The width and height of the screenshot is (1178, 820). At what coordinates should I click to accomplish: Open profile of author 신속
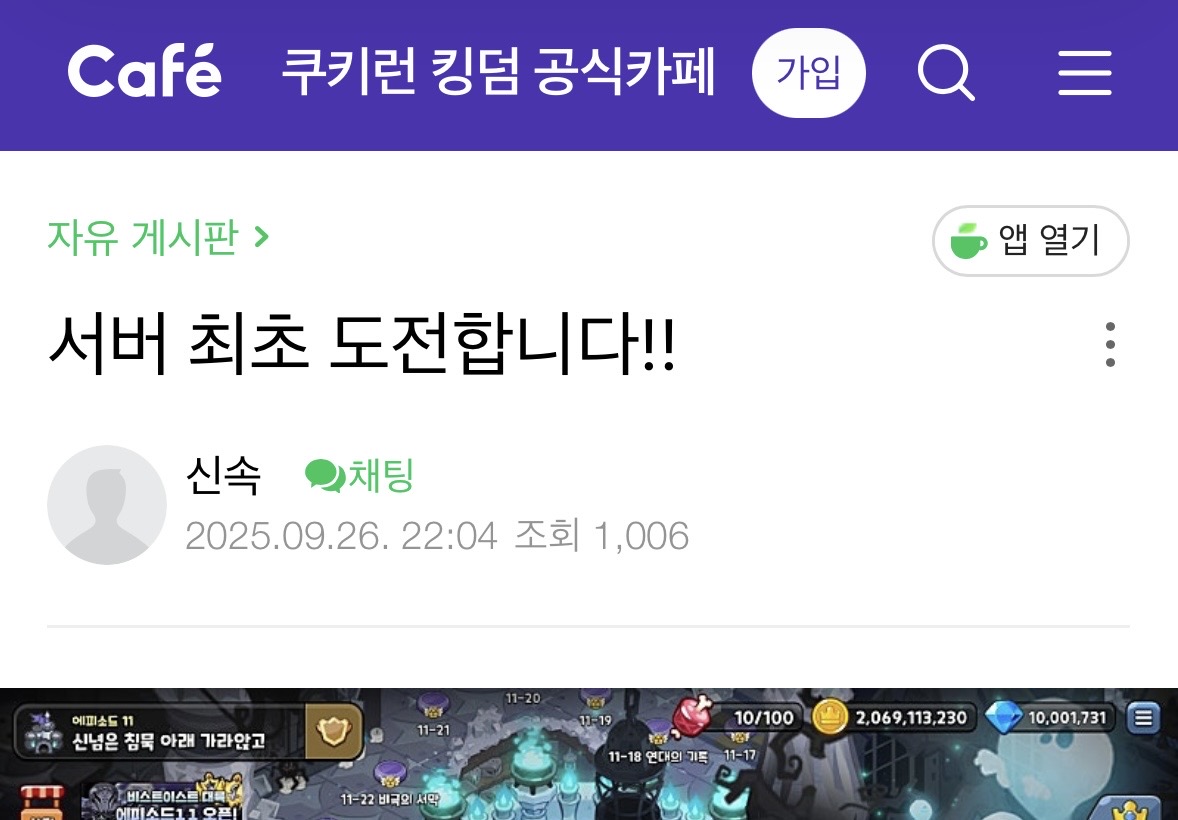[223, 476]
